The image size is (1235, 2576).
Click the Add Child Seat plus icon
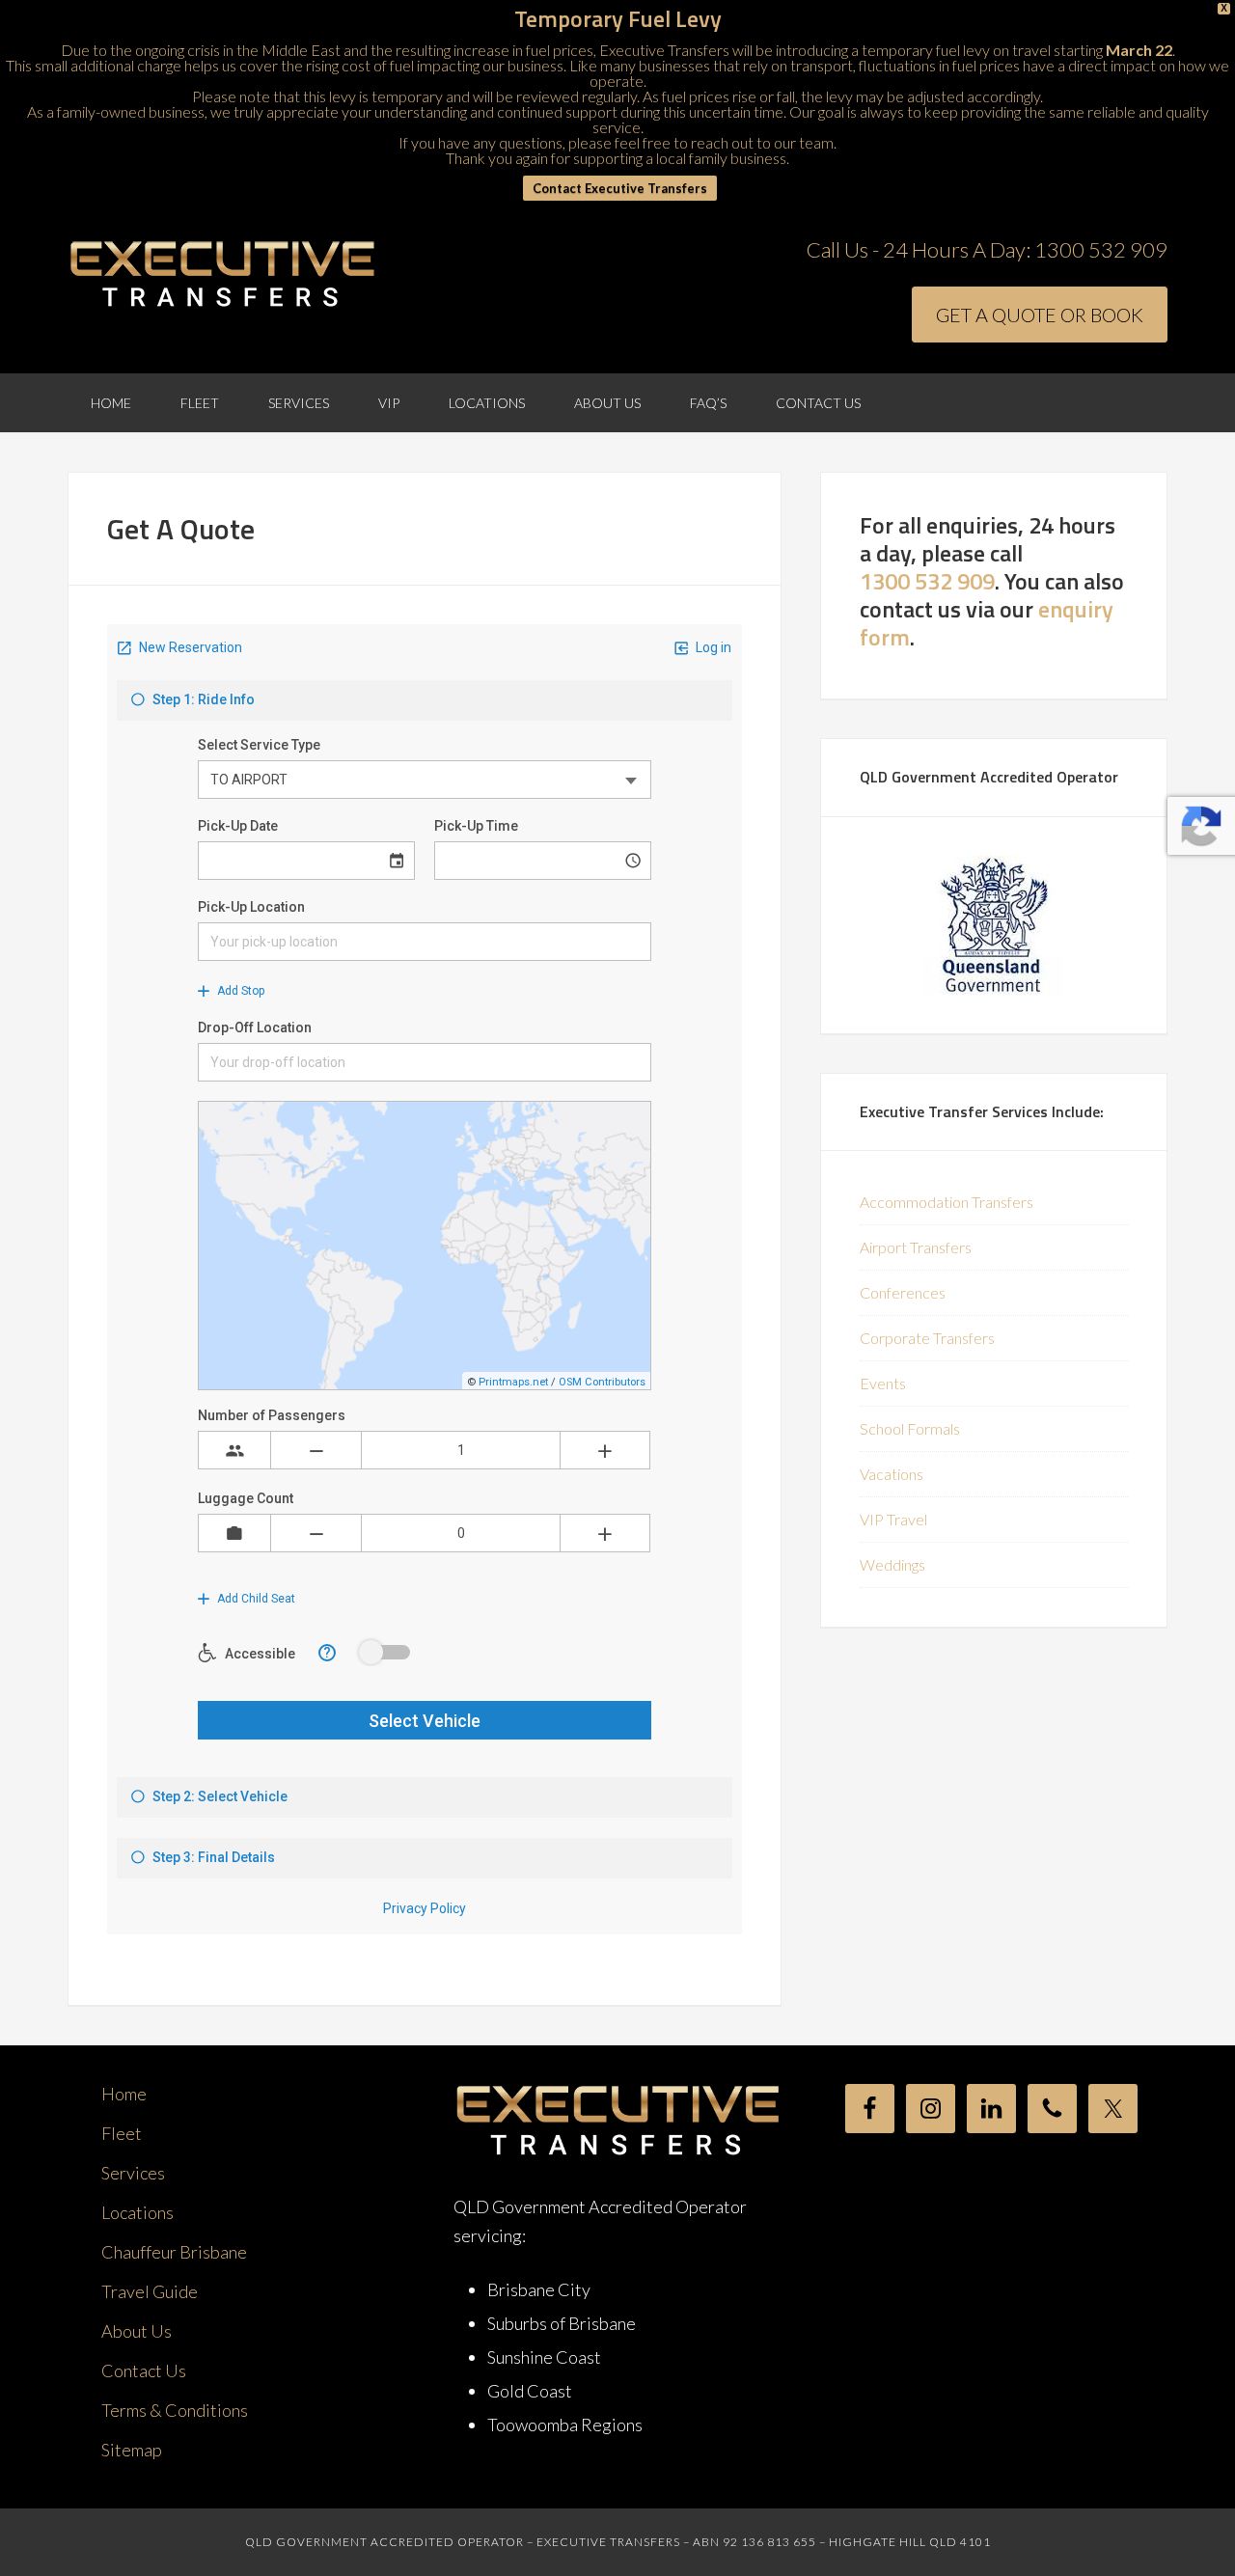click(204, 1599)
